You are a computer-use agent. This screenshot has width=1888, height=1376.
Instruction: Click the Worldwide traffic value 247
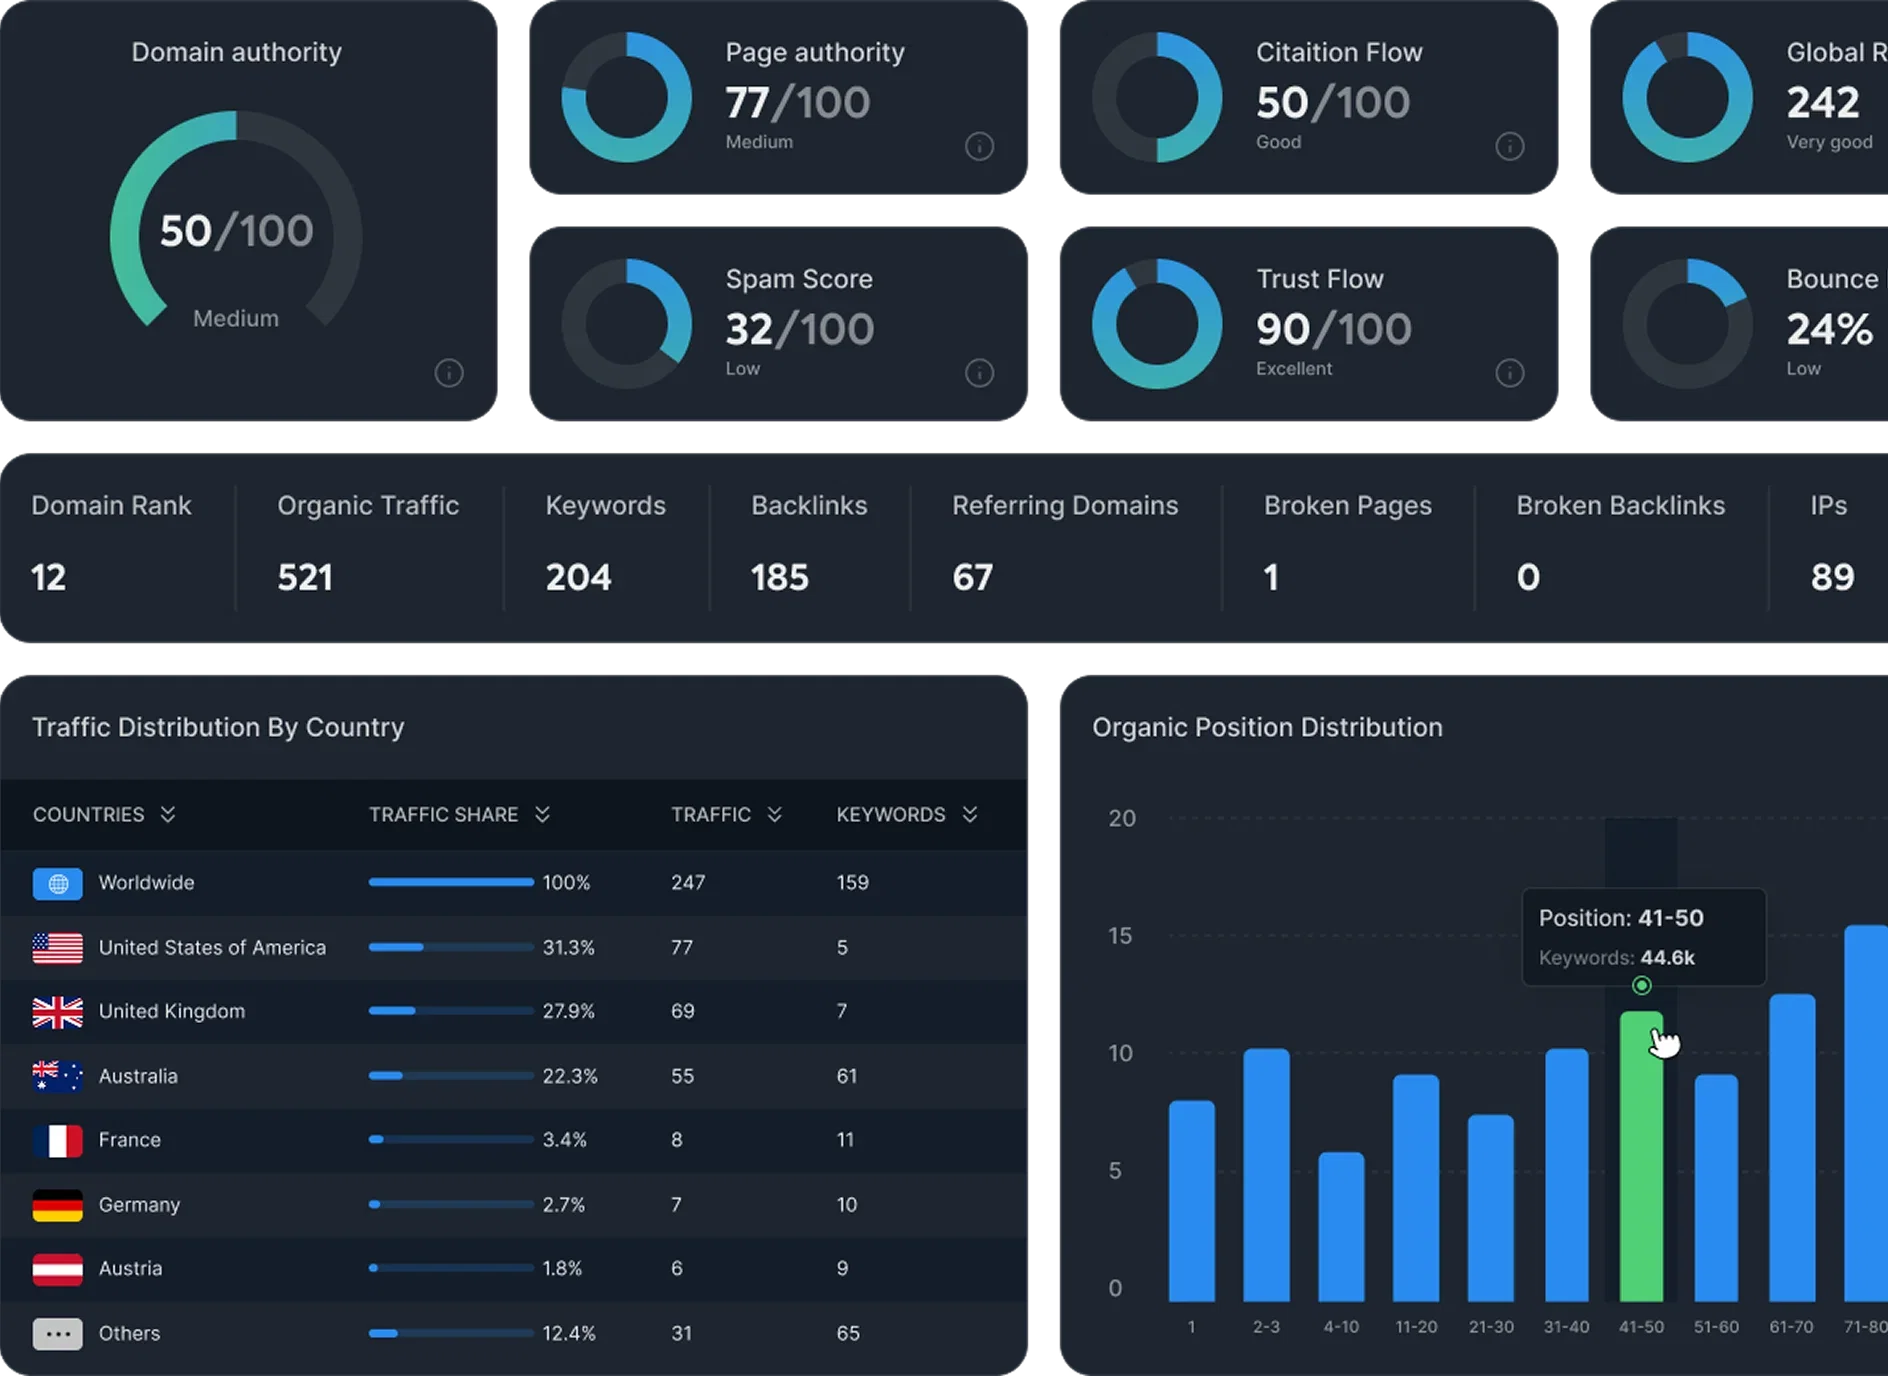(688, 883)
